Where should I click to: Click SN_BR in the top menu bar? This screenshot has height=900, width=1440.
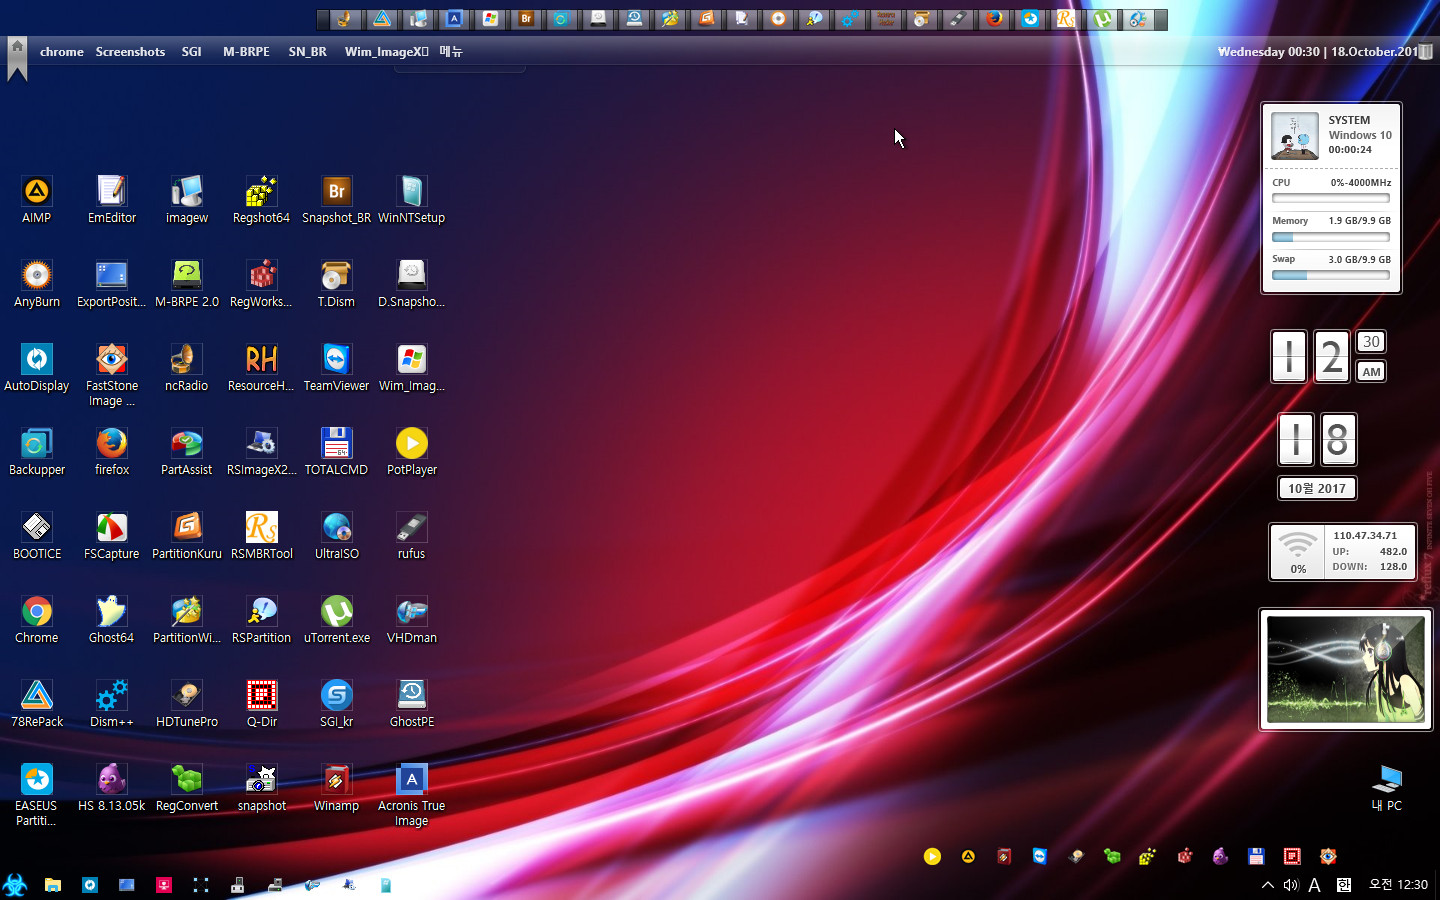(308, 52)
